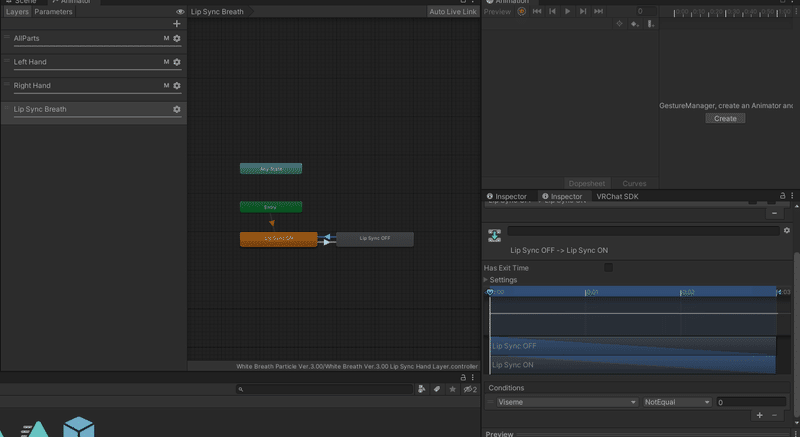Select orange Lip Sync ON state
Screen dimensions: 800x437
[279, 239]
